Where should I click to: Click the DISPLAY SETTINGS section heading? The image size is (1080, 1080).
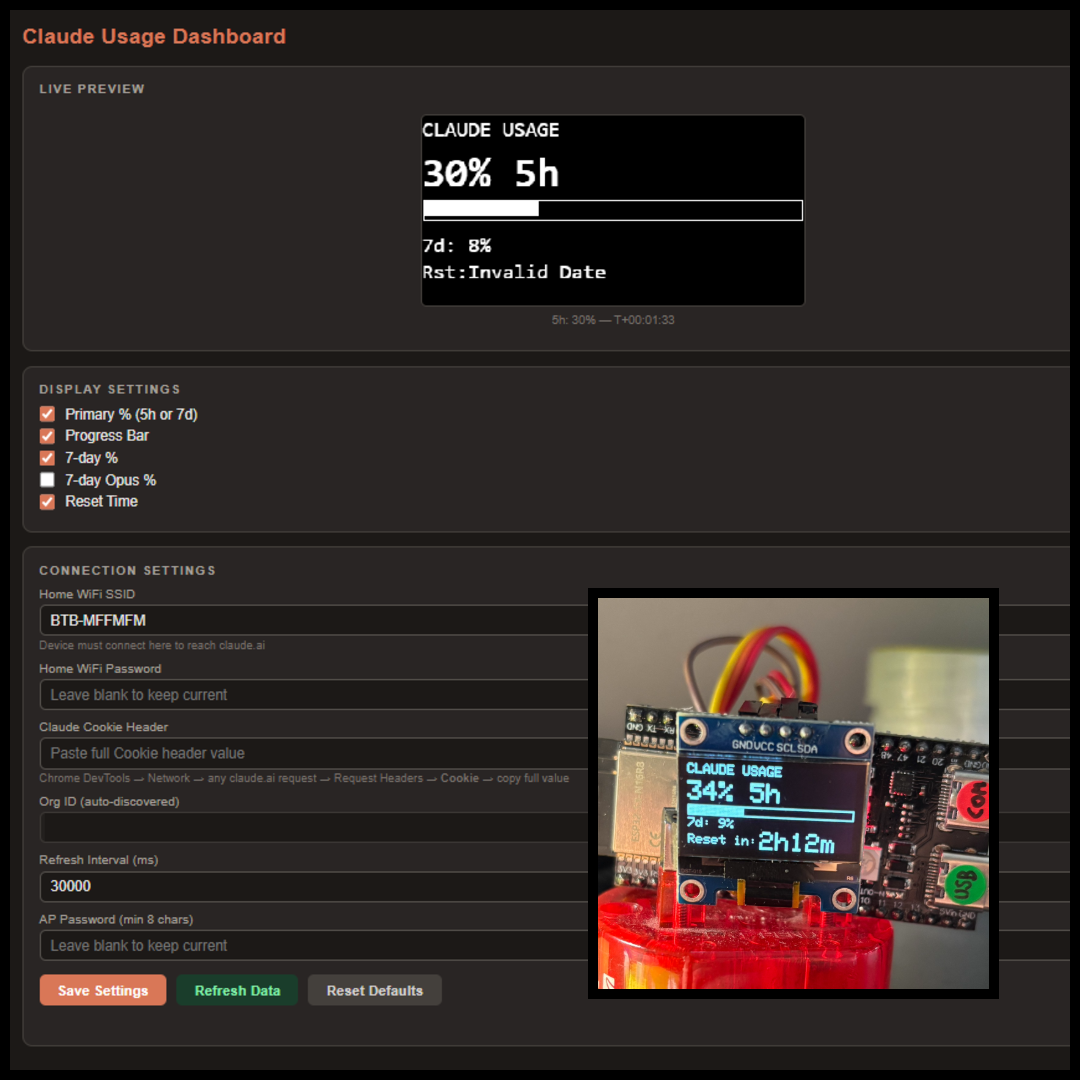110,389
